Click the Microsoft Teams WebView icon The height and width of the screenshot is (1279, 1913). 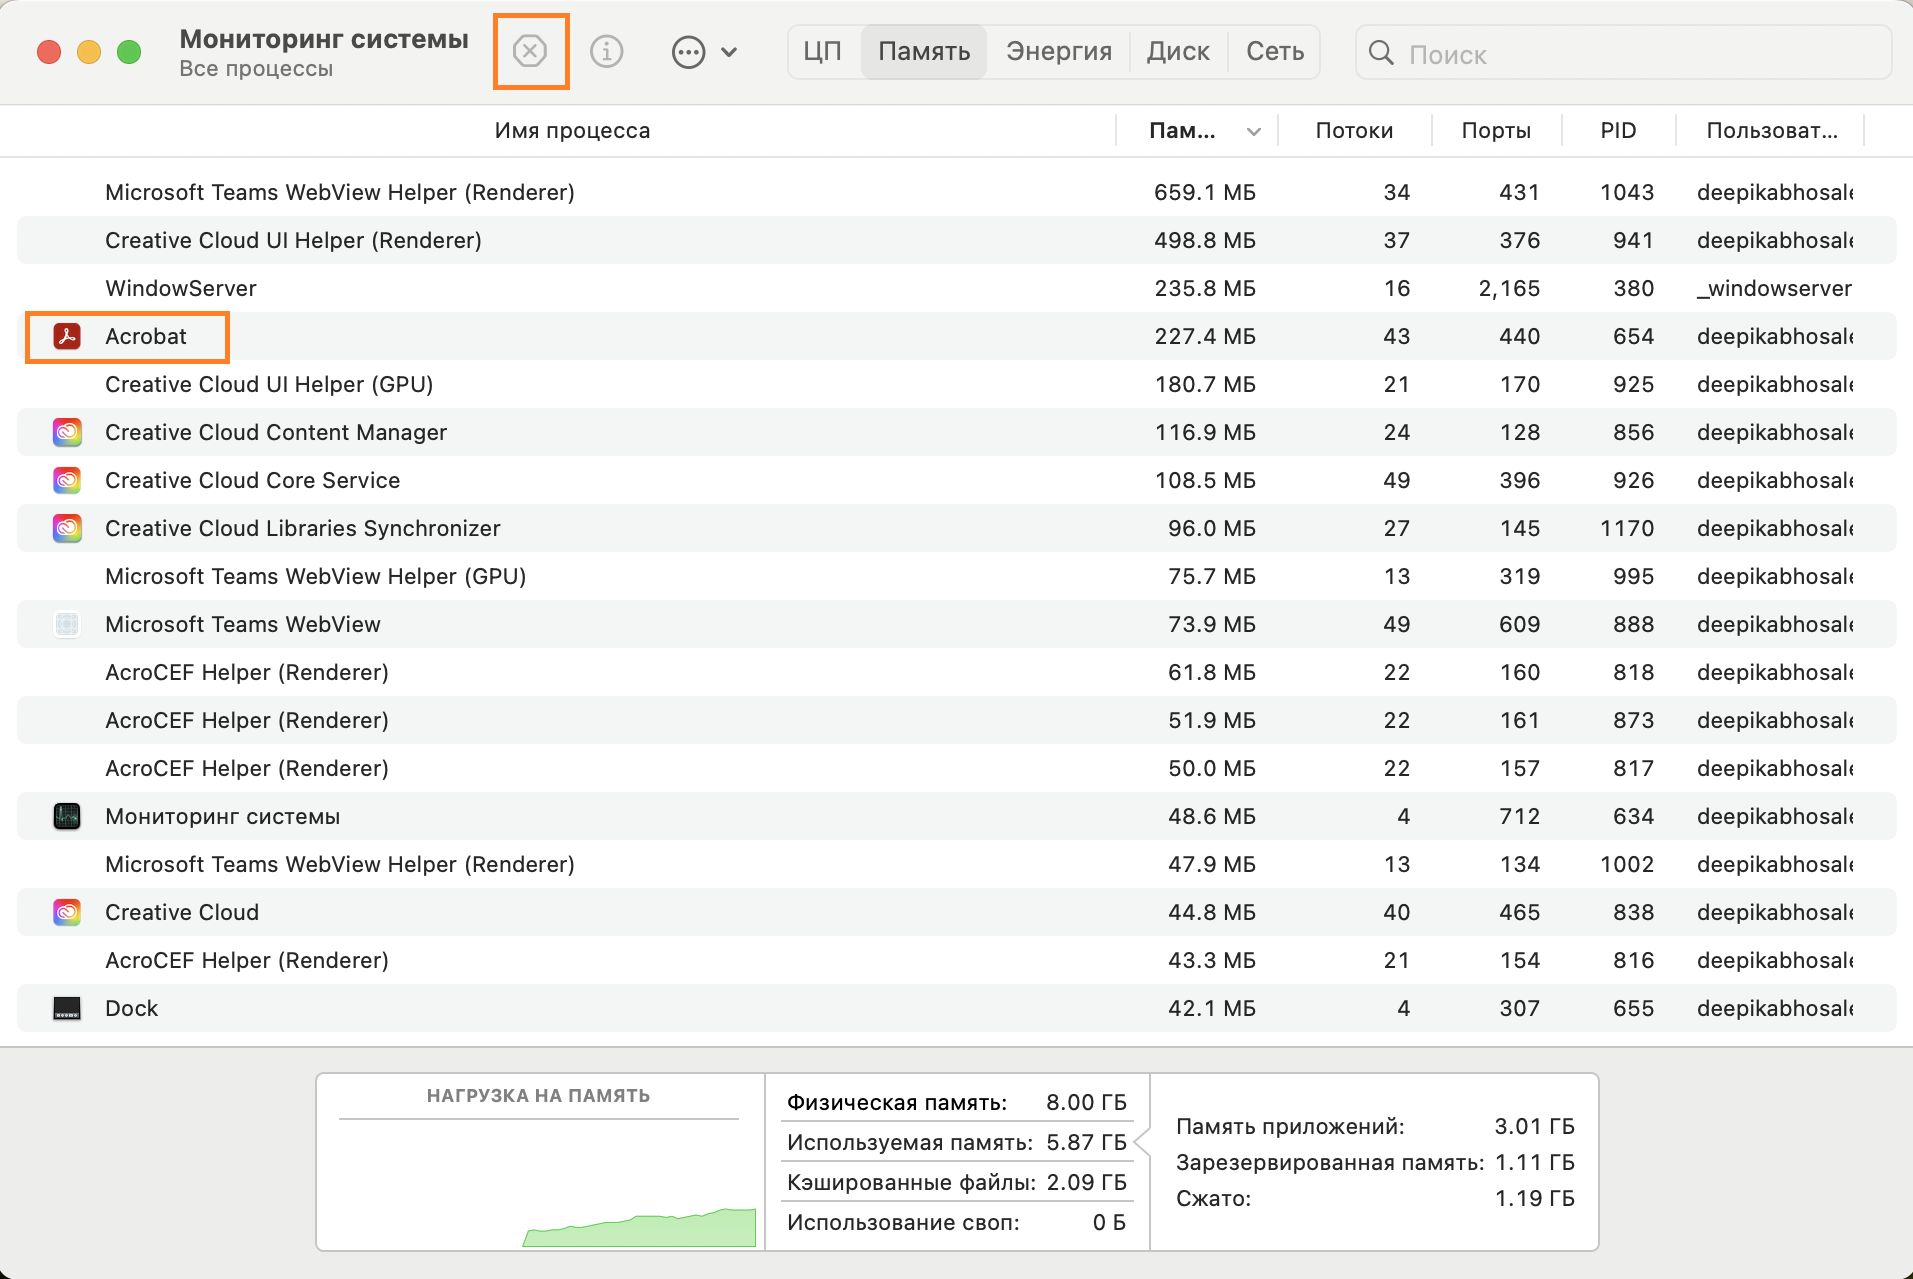pyautogui.click(x=67, y=624)
